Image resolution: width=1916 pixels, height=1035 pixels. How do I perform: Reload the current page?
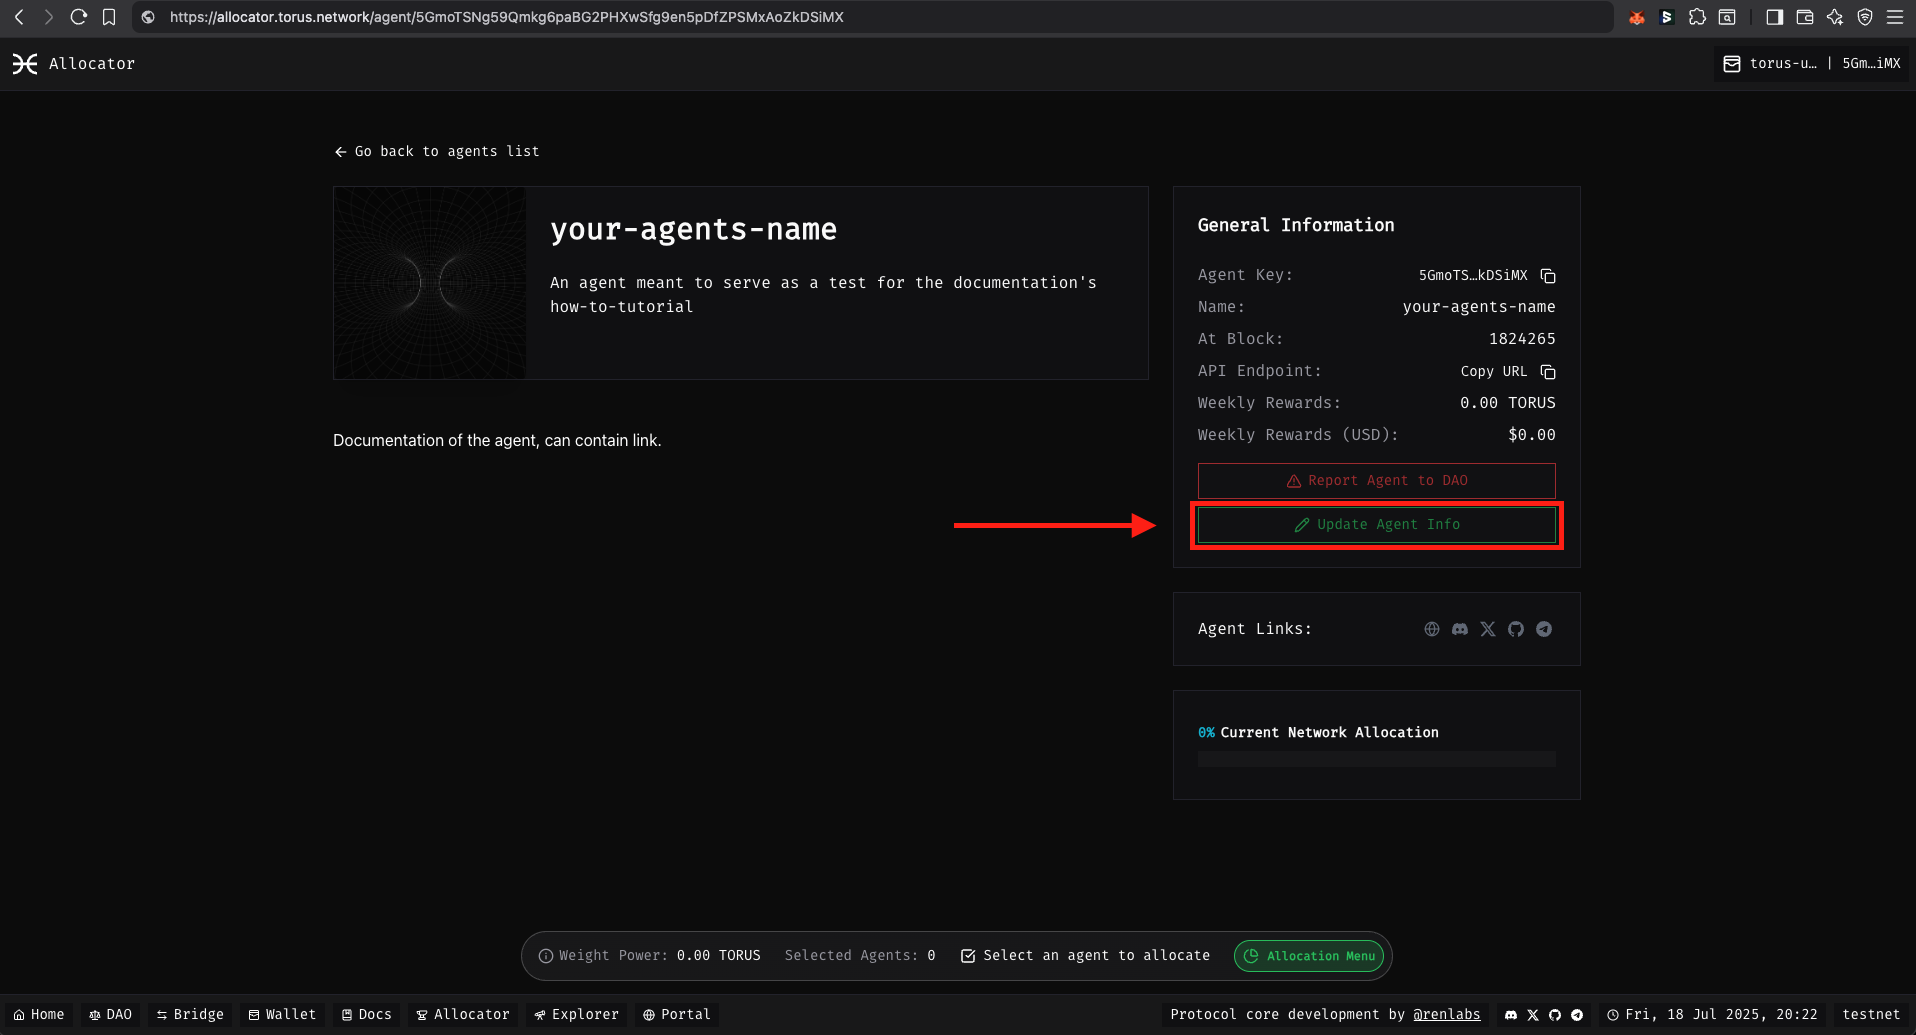(x=78, y=17)
